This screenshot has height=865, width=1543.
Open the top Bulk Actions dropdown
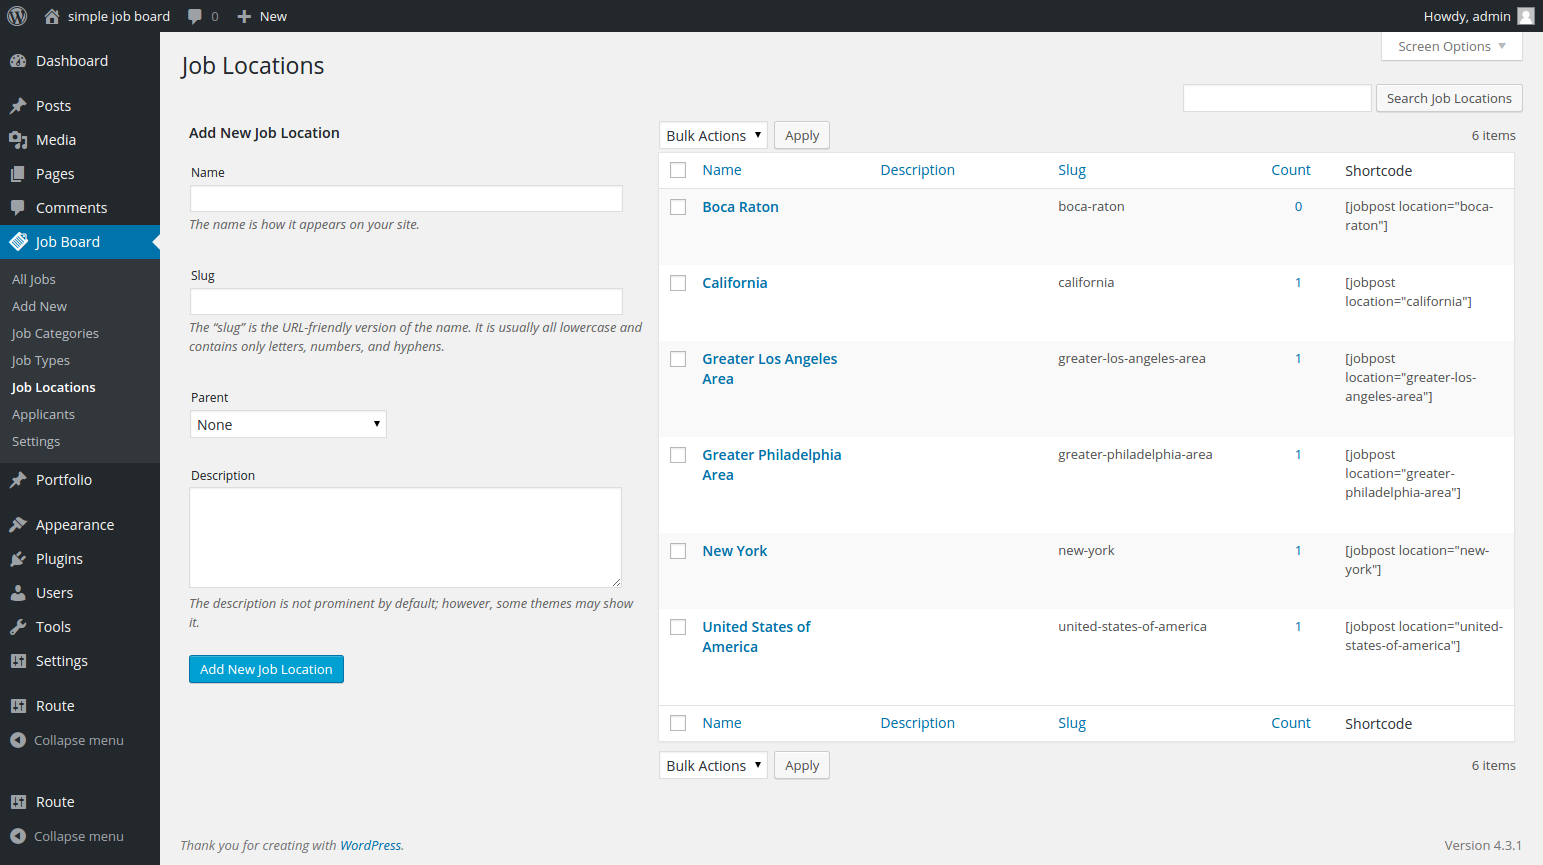pyautogui.click(x=713, y=136)
